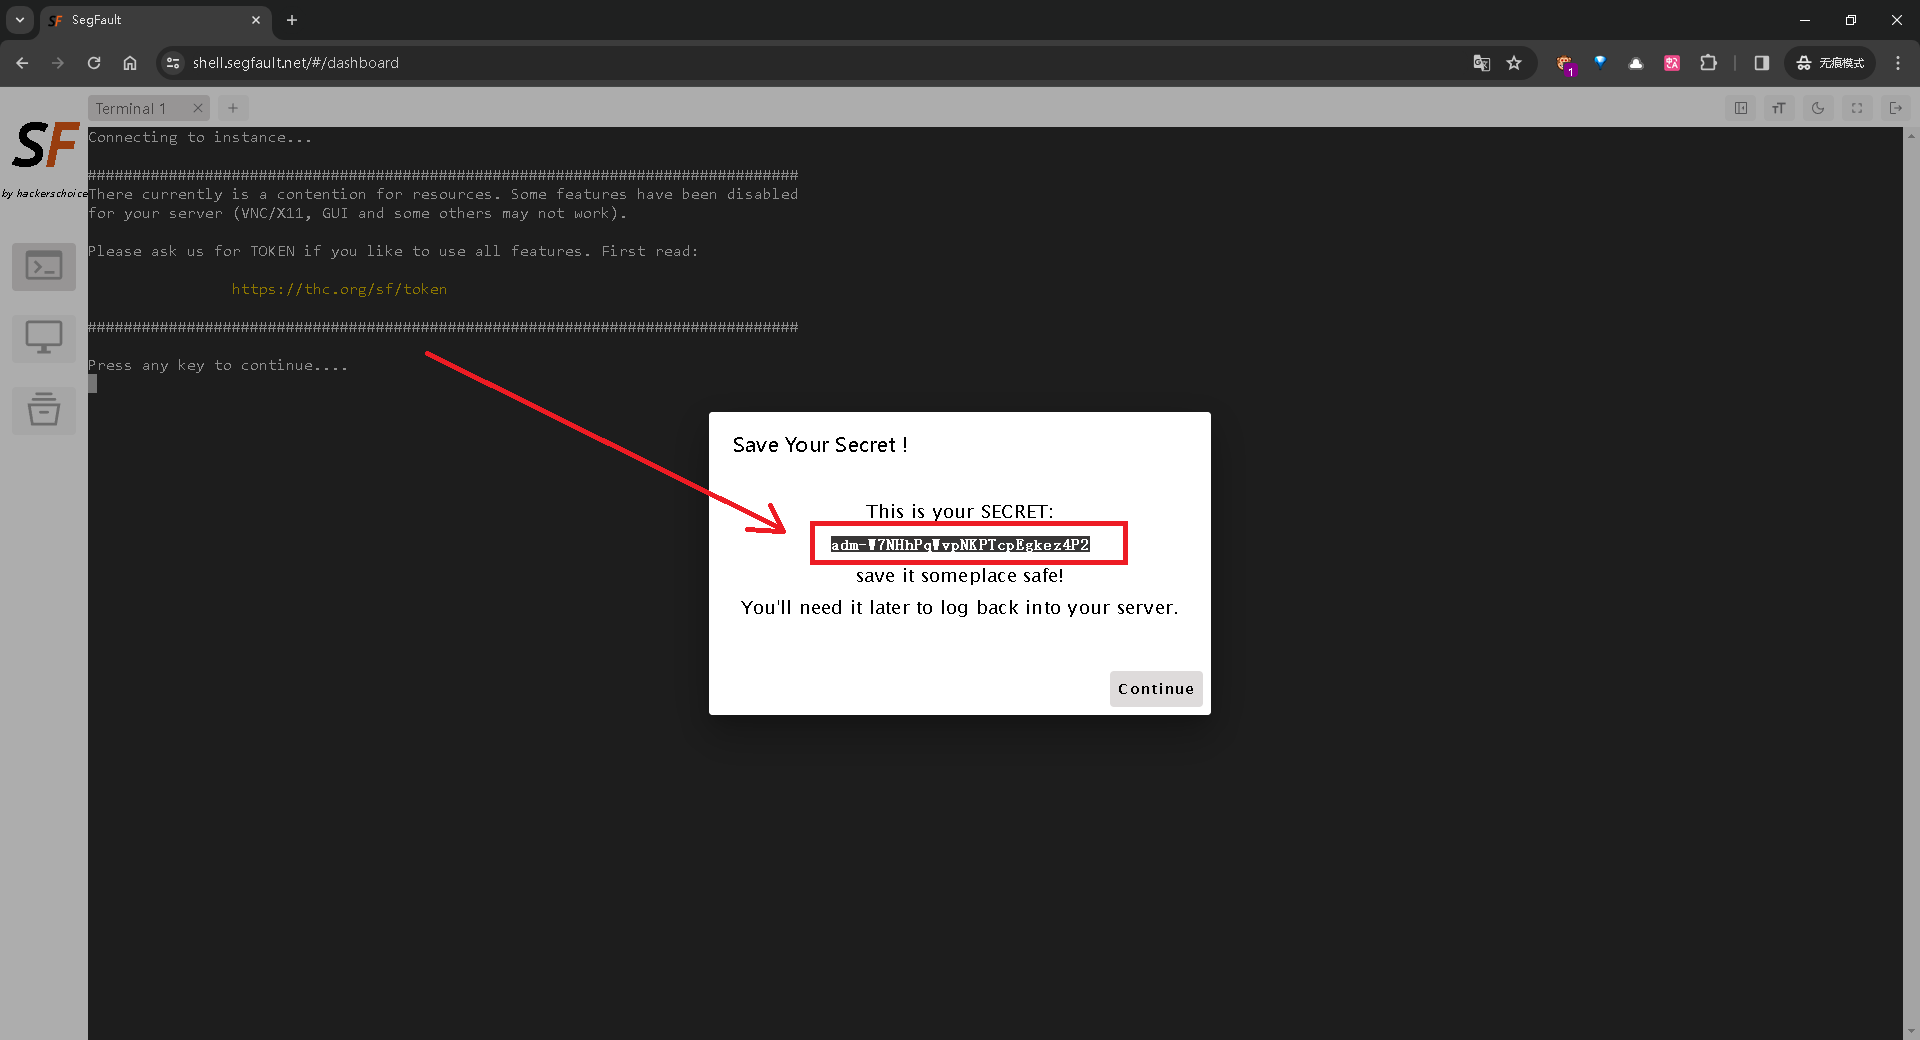Collapse the sidebar panel icon
This screenshot has height=1040, width=1920.
click(1741, 108)
